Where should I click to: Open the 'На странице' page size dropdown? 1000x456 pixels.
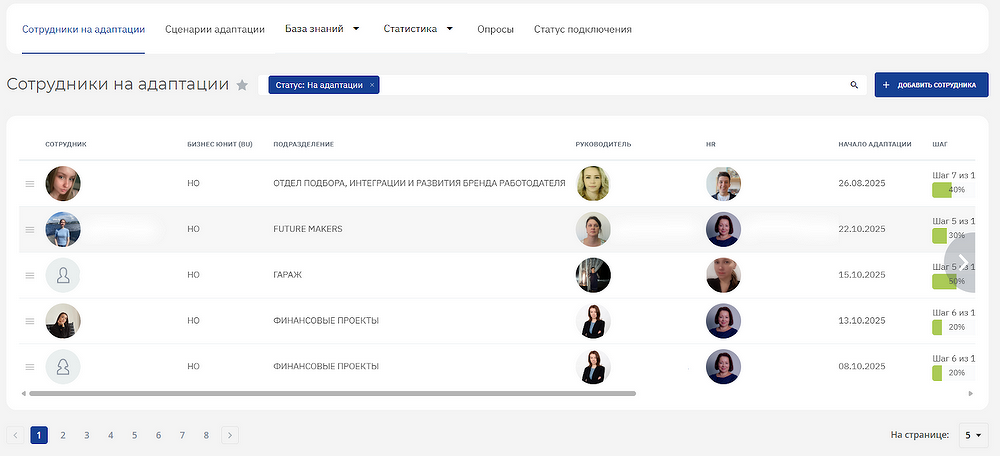coord(973,435)
